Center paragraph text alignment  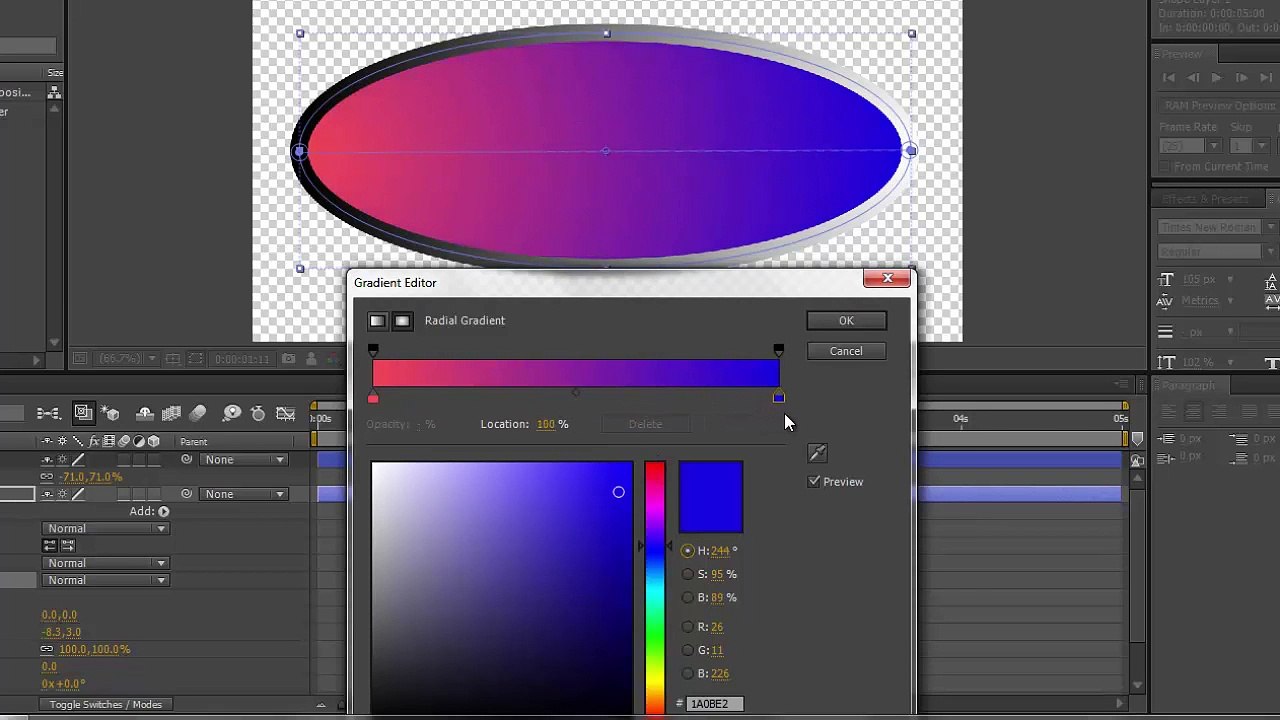pos(1193,412)
